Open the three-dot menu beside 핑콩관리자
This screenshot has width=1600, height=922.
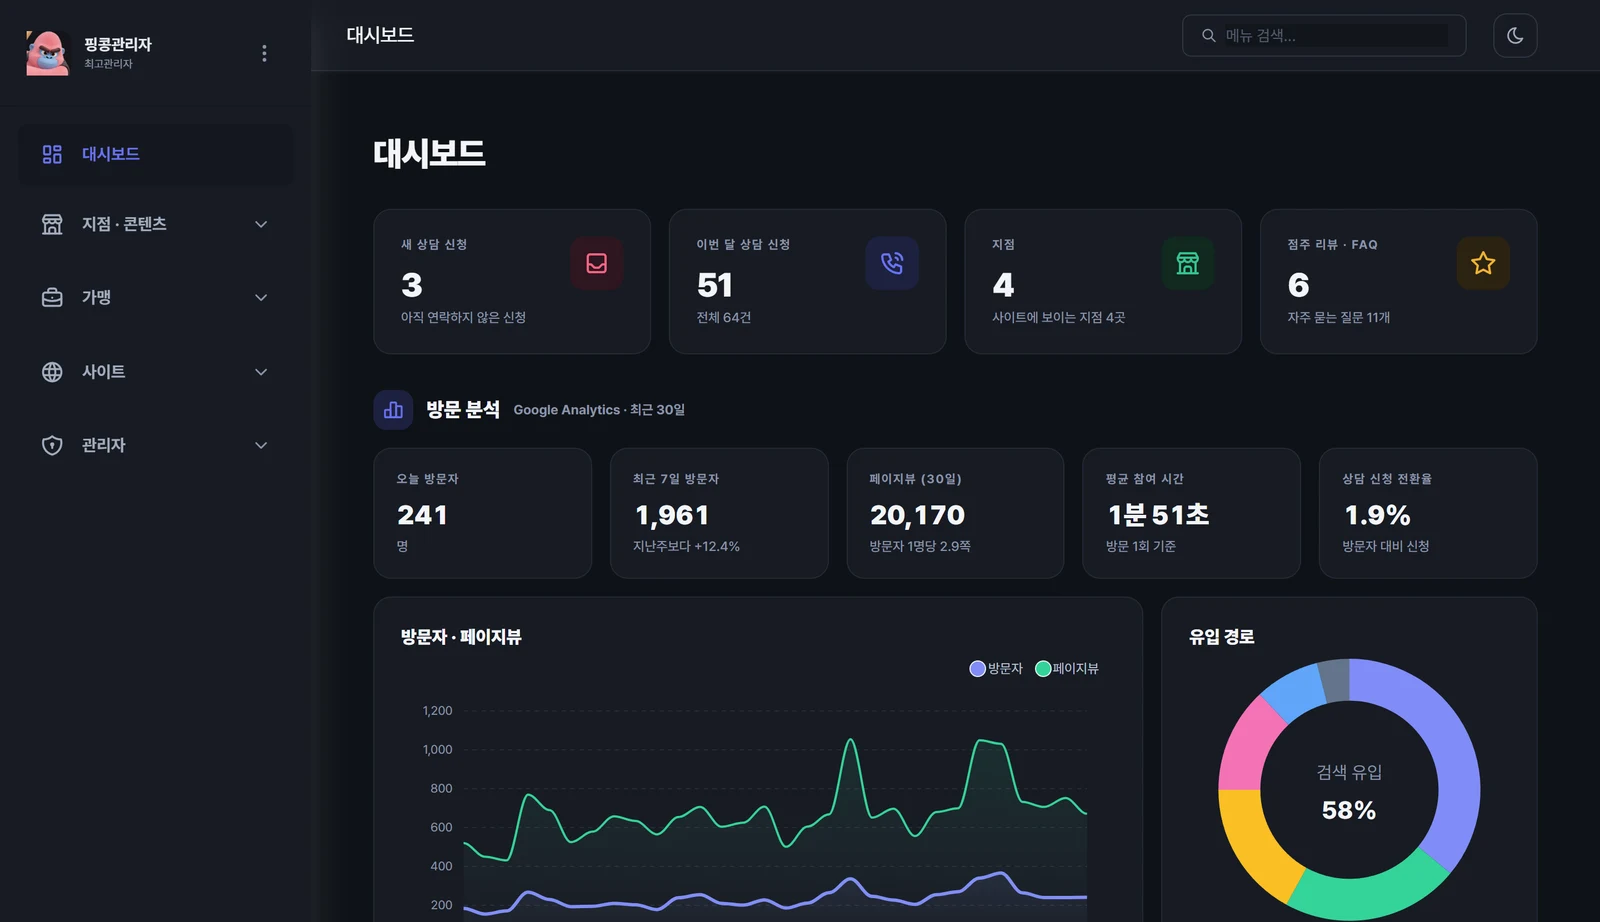pos(264,53)
